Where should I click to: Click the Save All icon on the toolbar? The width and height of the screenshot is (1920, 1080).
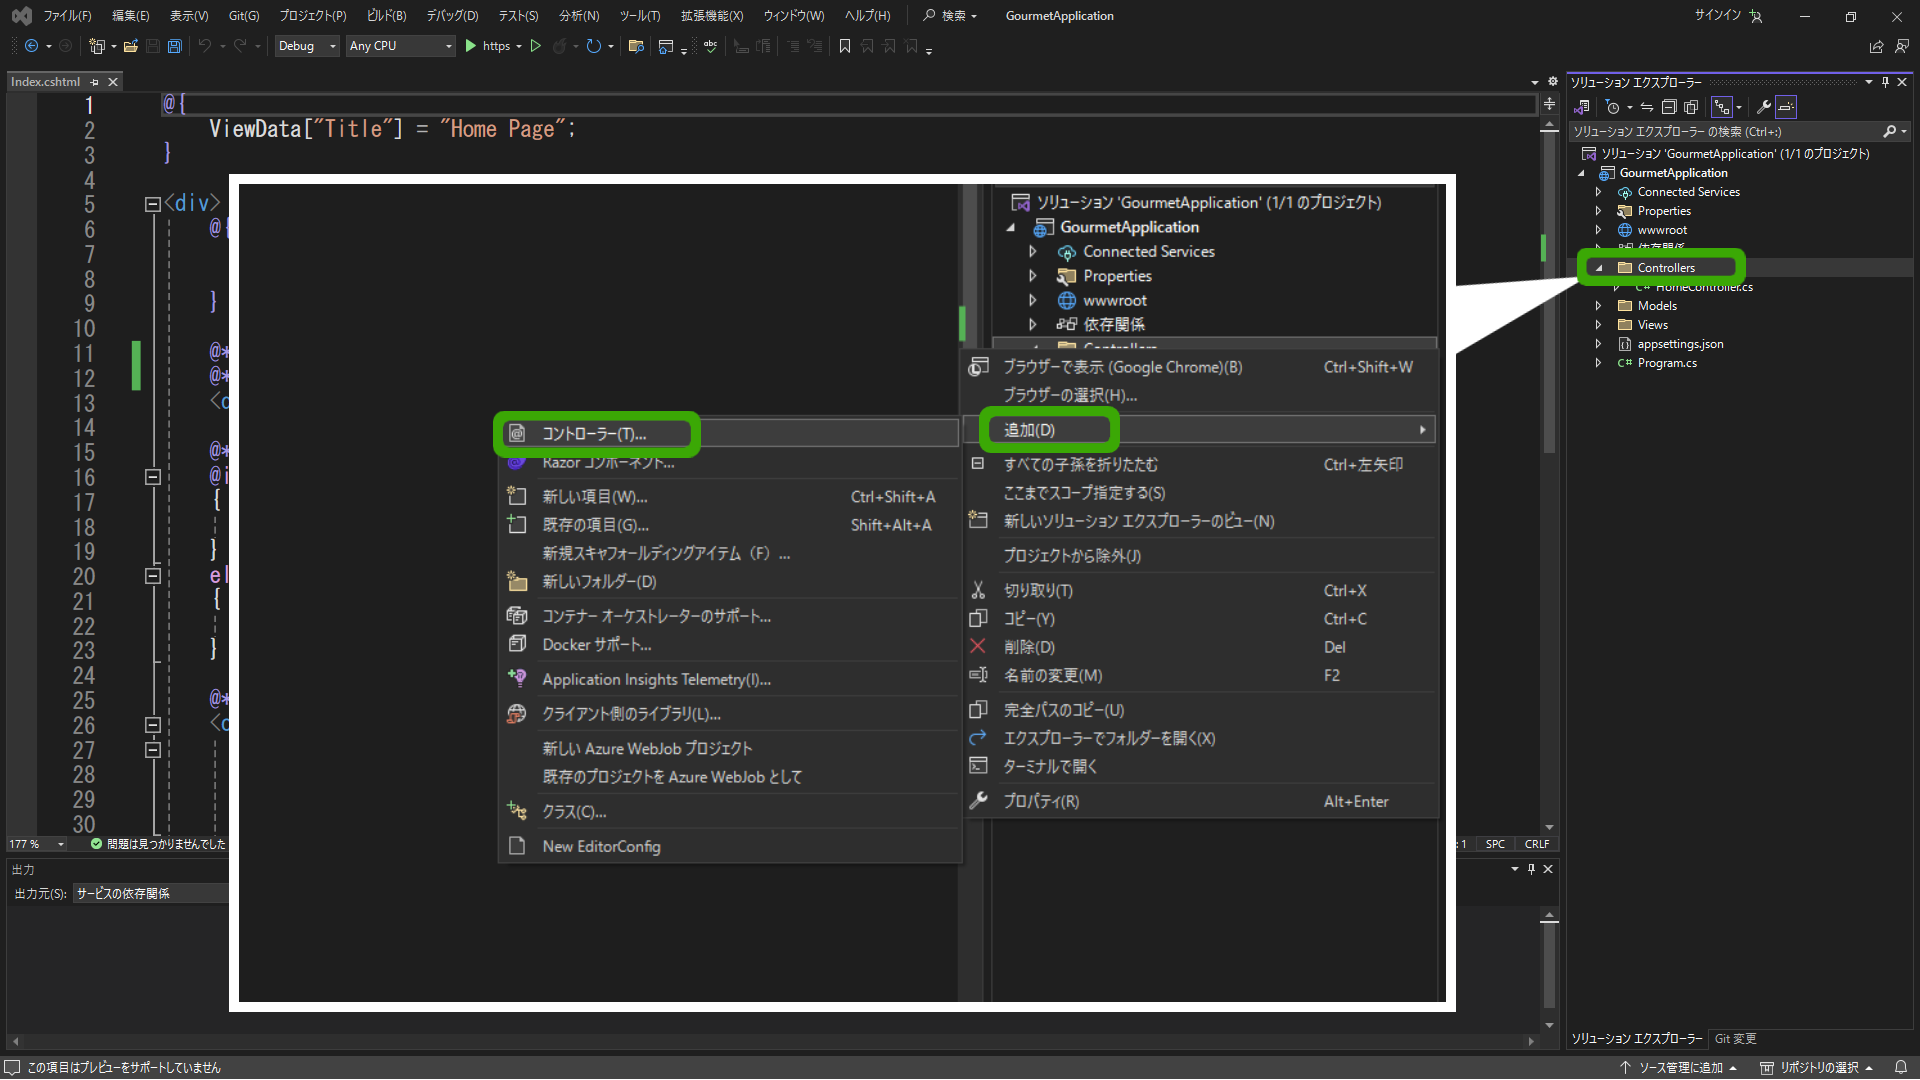174,46
